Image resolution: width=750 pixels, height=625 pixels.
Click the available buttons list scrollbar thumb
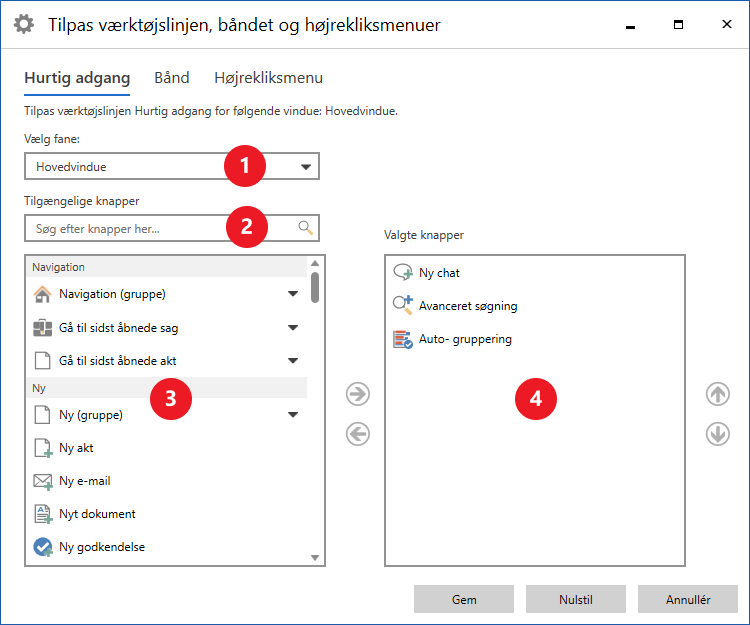pos(315,287)
